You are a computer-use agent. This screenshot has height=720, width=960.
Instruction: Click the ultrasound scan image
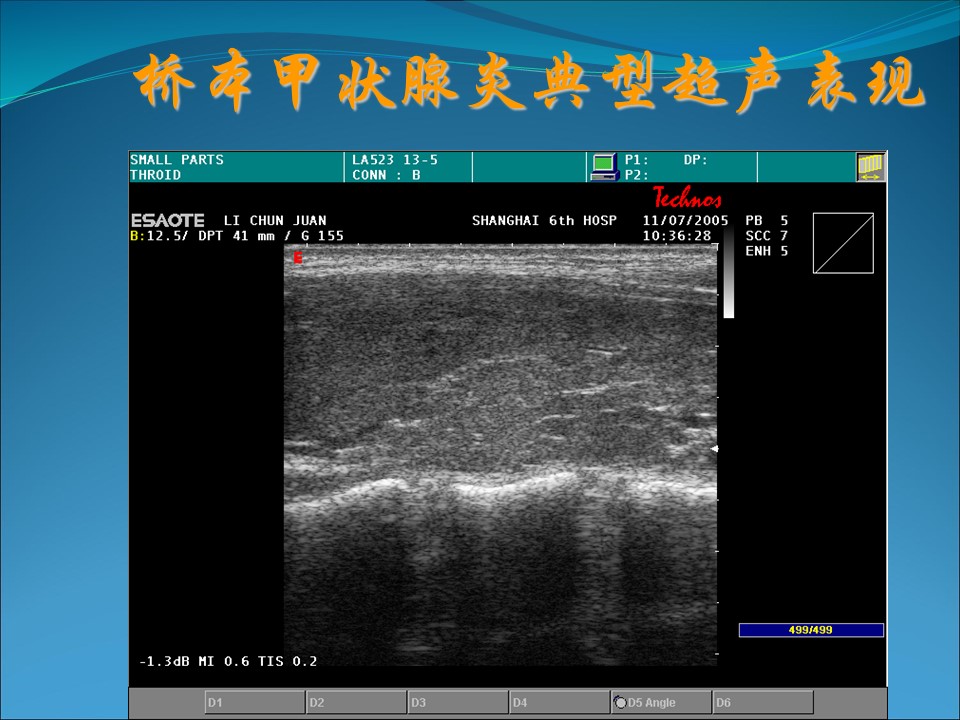tap(500, 455)
